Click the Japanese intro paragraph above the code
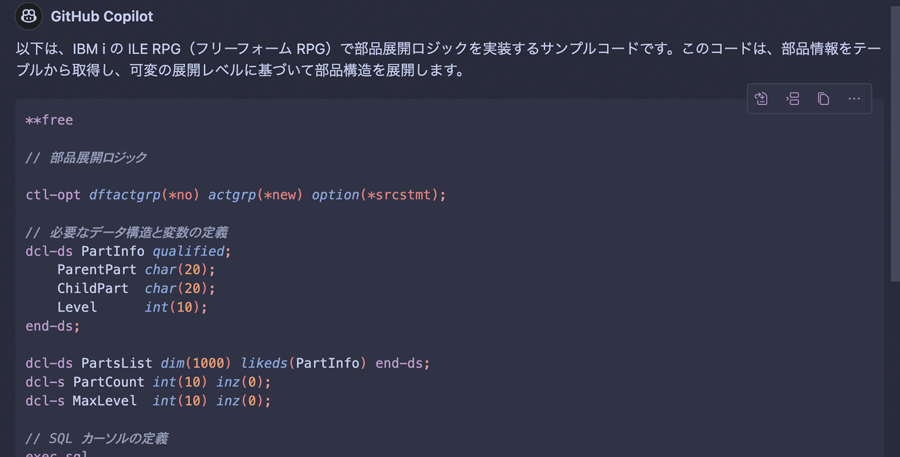This screenshot has height=457, width=900. click(x=449, y=60)
